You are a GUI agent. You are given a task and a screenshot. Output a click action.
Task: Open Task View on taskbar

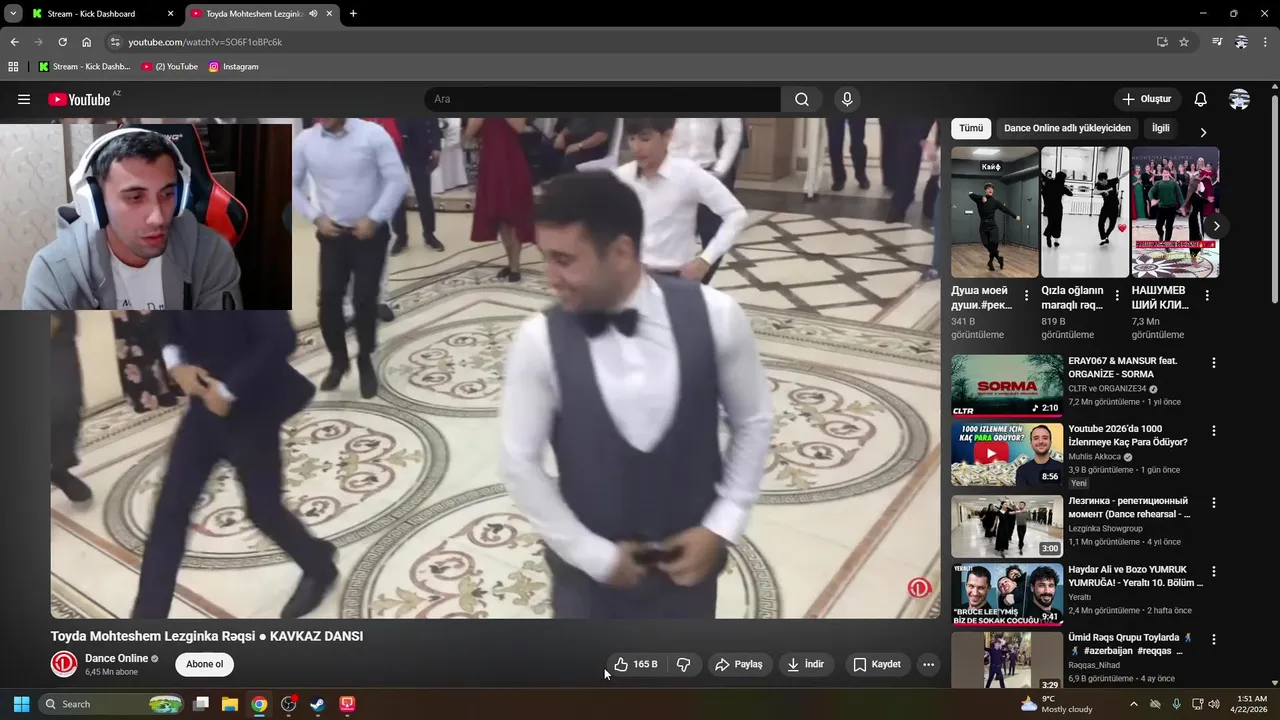[201, 704]
